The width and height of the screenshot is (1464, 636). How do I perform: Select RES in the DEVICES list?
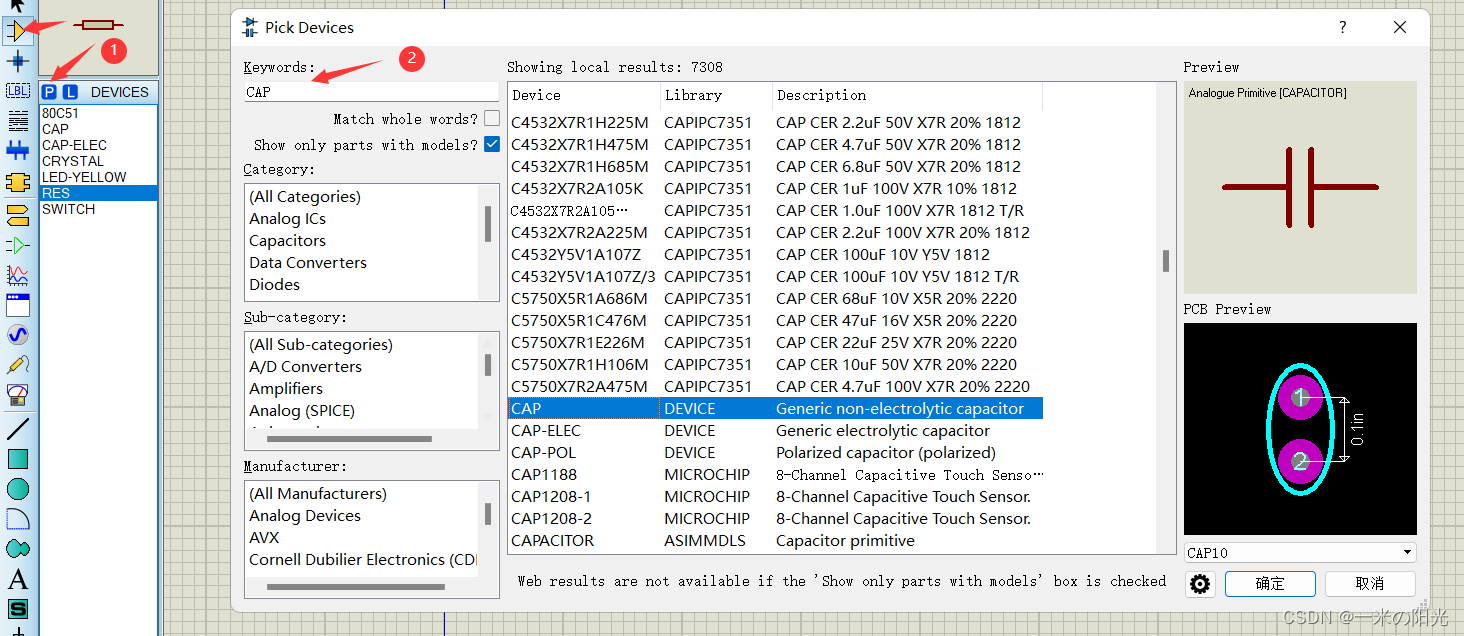(x=98, y=193)
